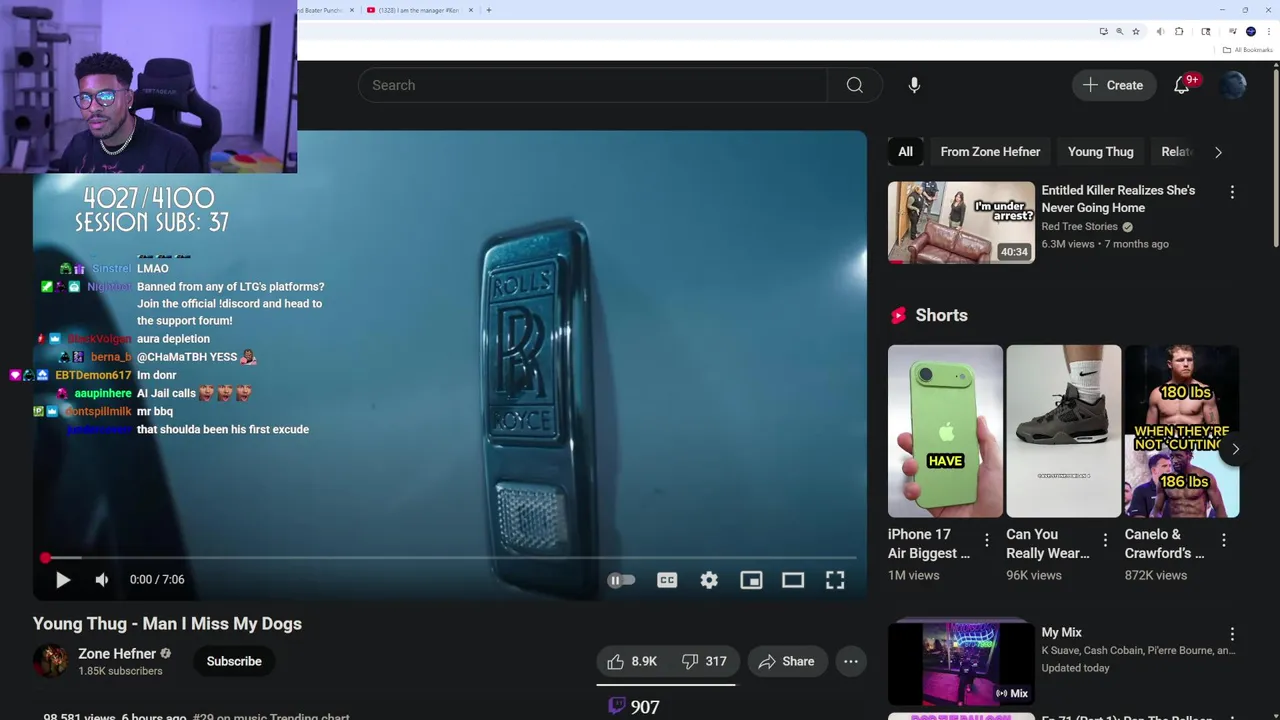Turn on closed captions
The width and height of the screenshot is (1280, 720).
pyautogui.click(x=667, y=580)
